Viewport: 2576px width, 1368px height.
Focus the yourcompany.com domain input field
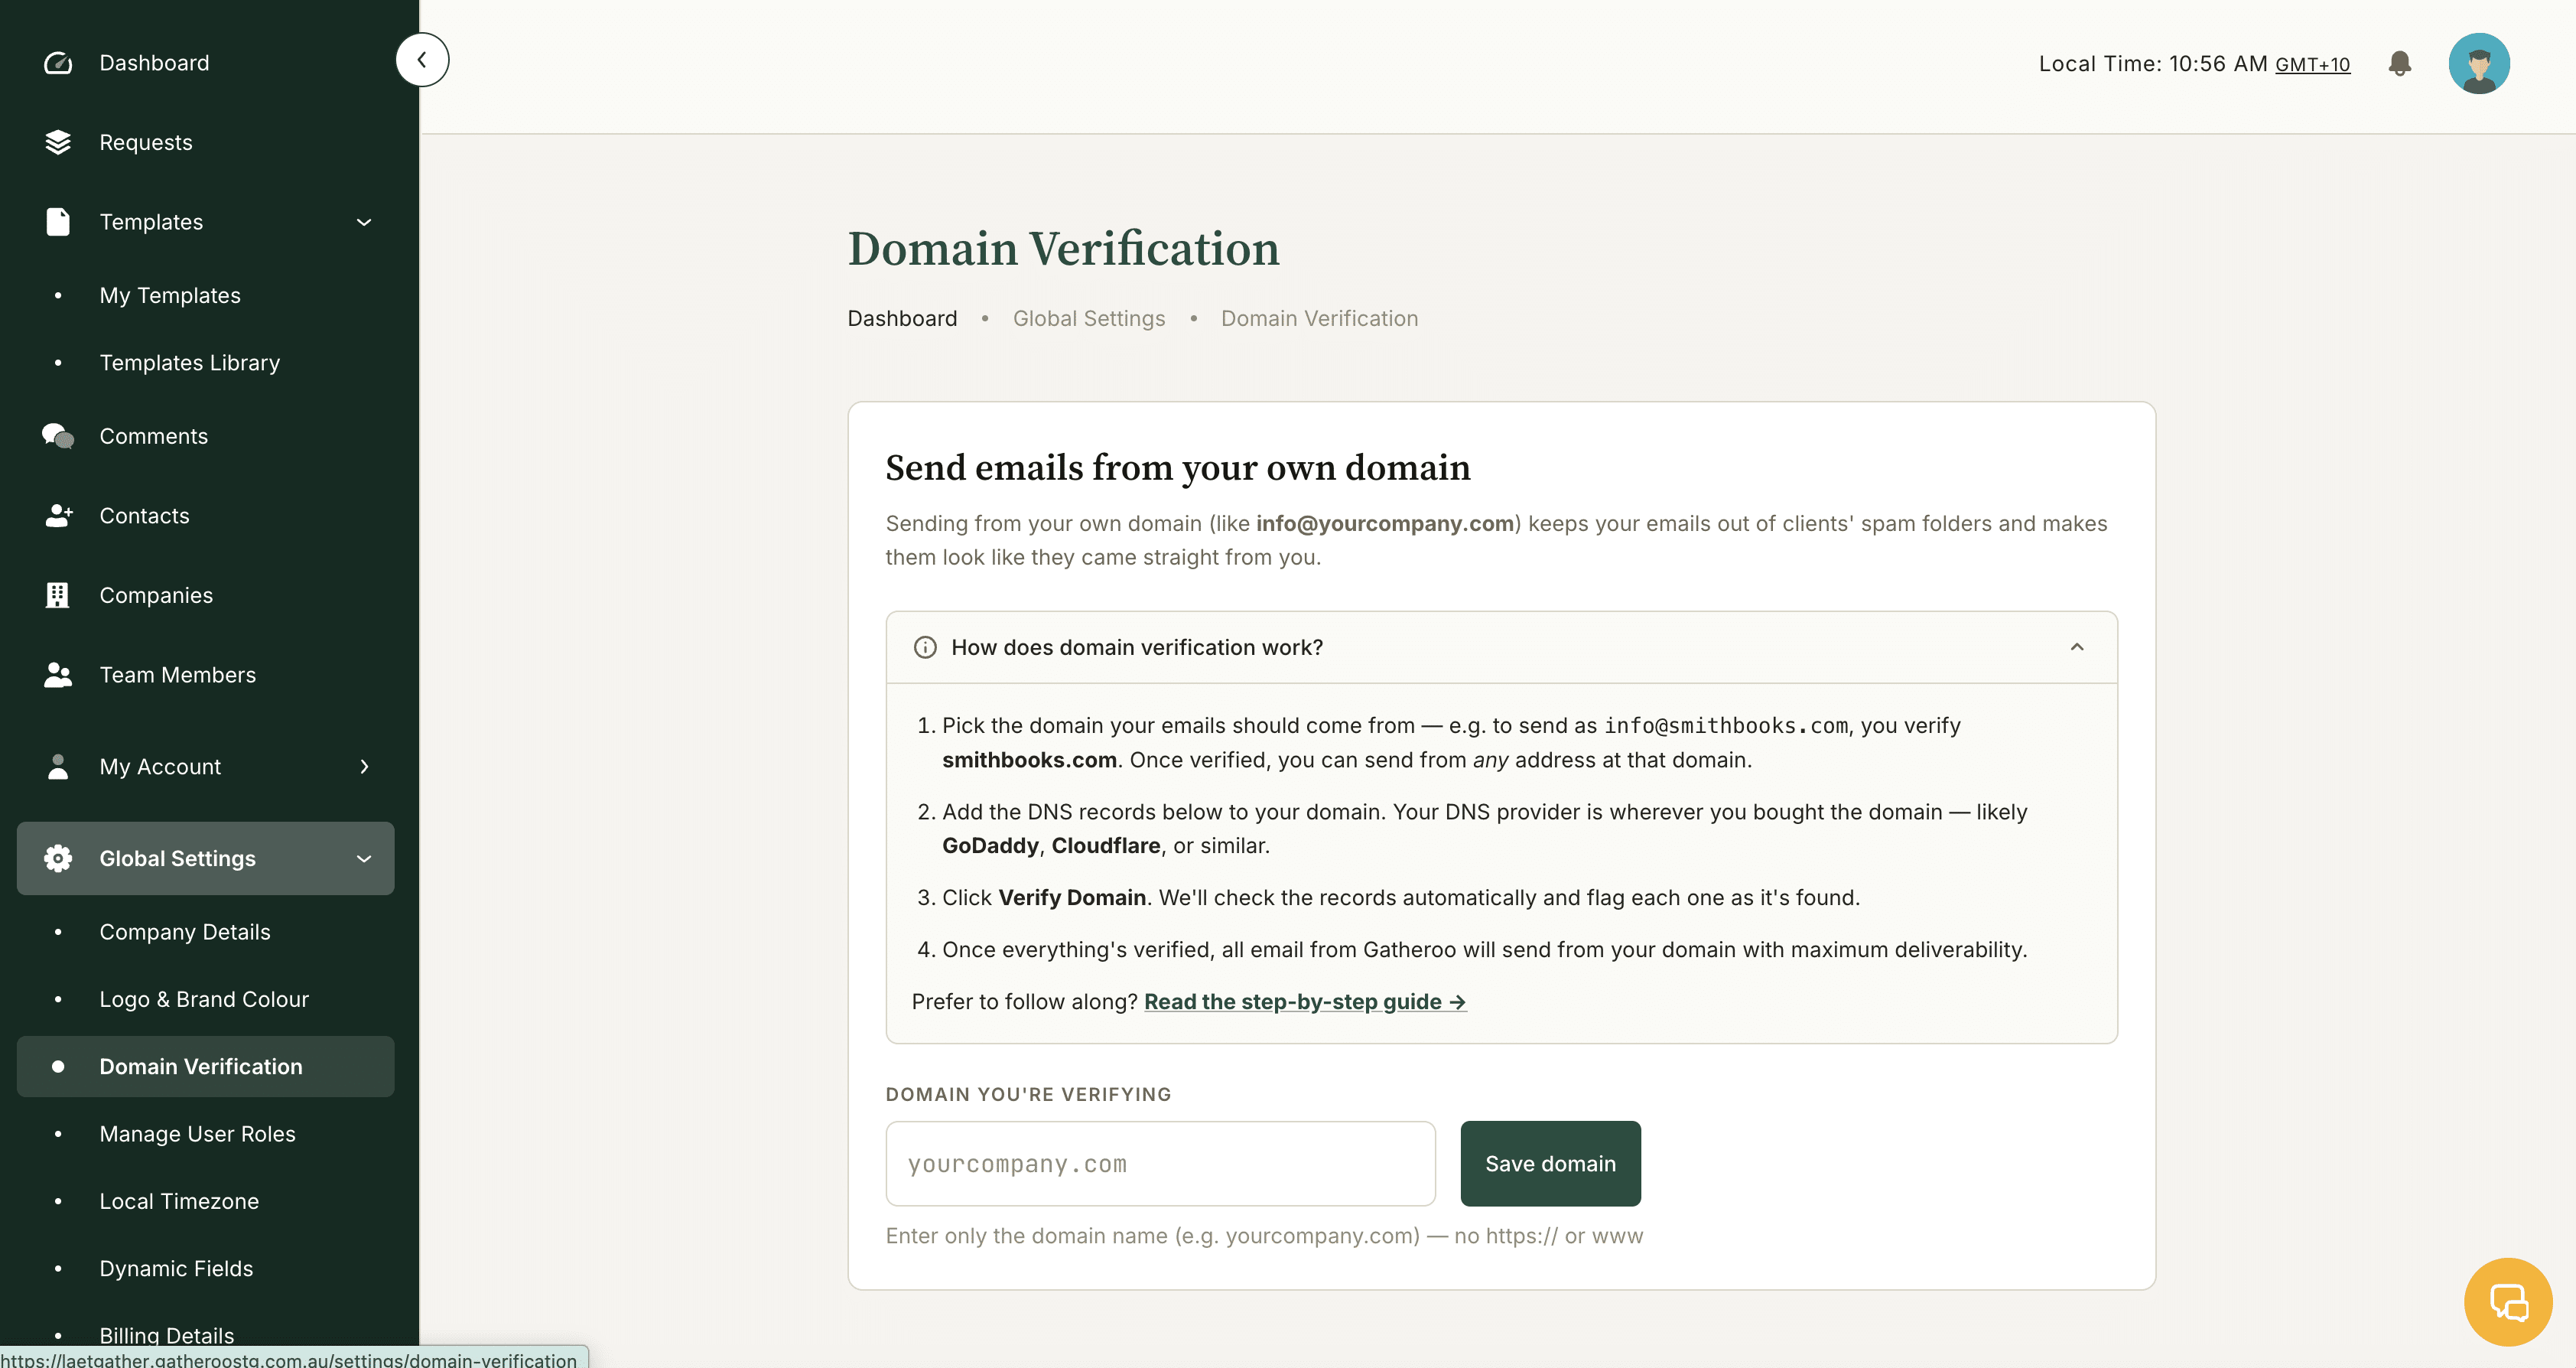[x=1160, y=1164]
